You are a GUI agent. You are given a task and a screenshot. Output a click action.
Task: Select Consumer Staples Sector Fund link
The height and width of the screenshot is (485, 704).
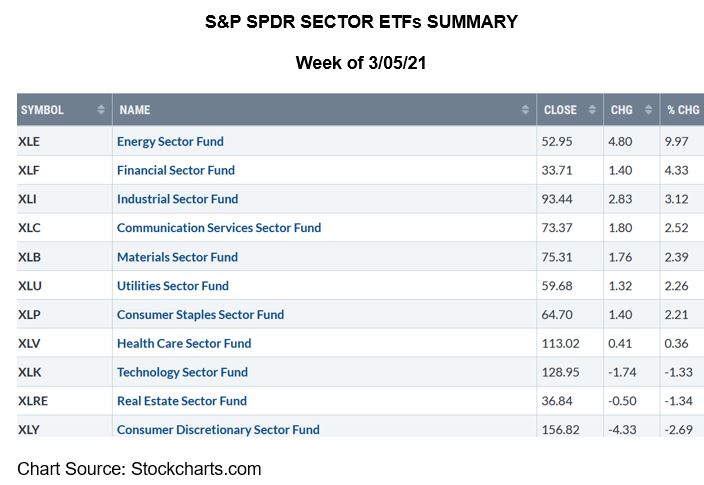(200, 315)
